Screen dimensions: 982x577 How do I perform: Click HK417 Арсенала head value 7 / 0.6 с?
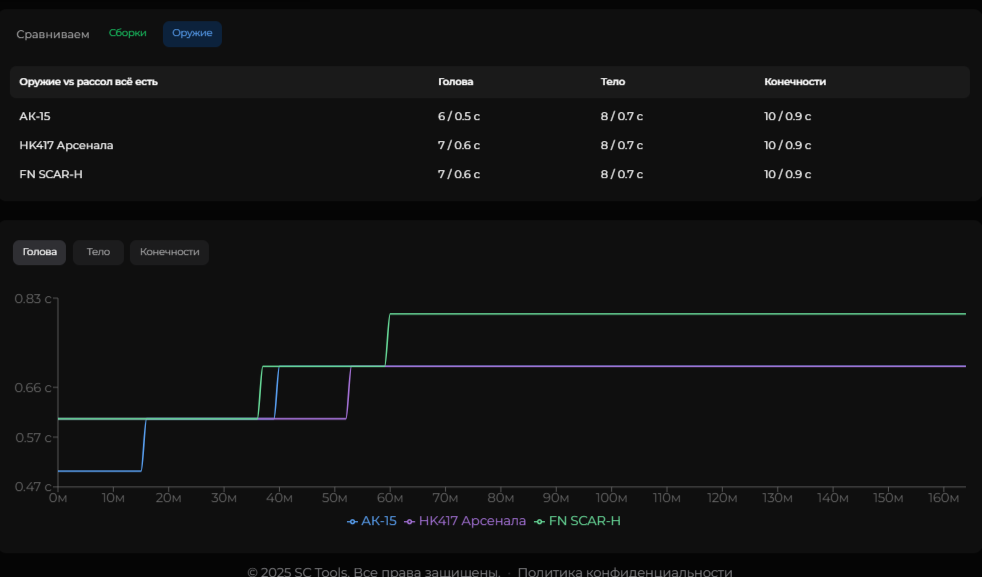coord(459,145)
